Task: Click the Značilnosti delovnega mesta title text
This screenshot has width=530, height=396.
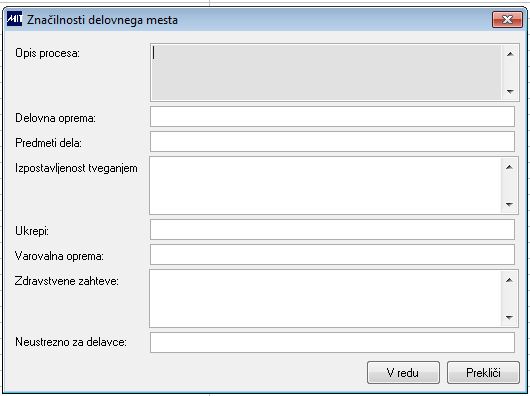Action: click(x=102, y=20)
